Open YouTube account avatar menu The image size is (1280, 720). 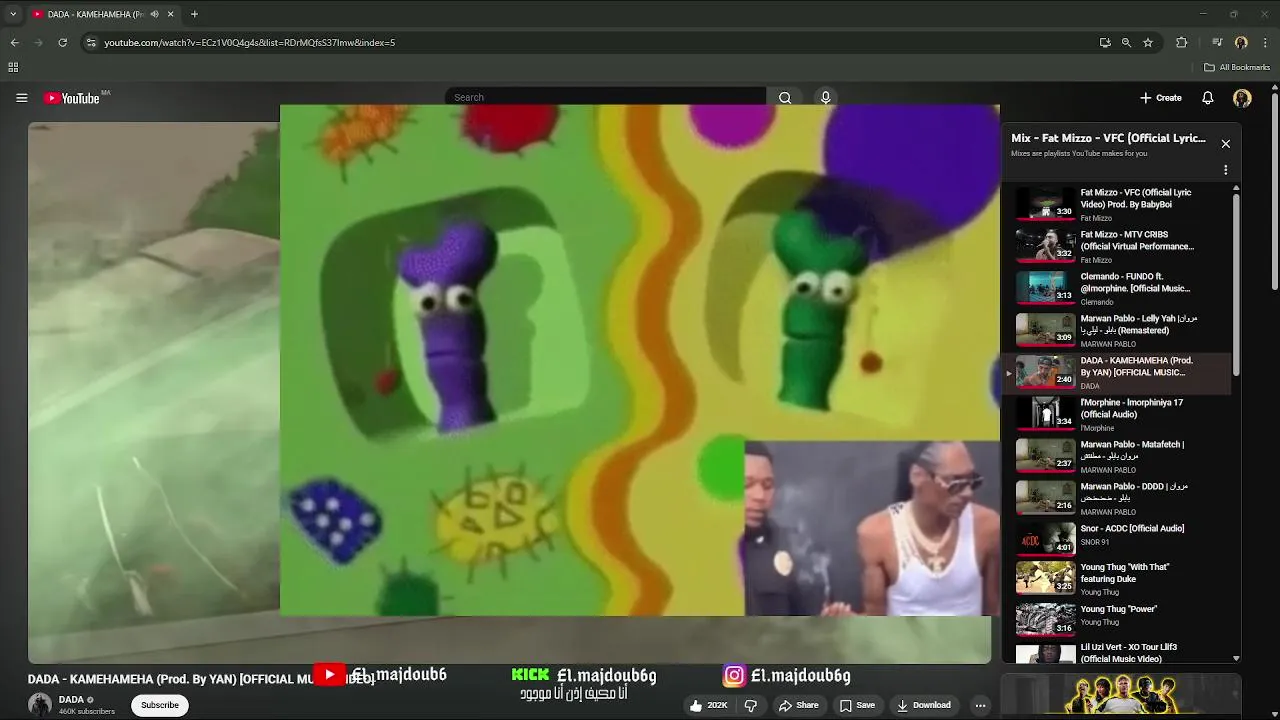click(x=1242, y=98)
